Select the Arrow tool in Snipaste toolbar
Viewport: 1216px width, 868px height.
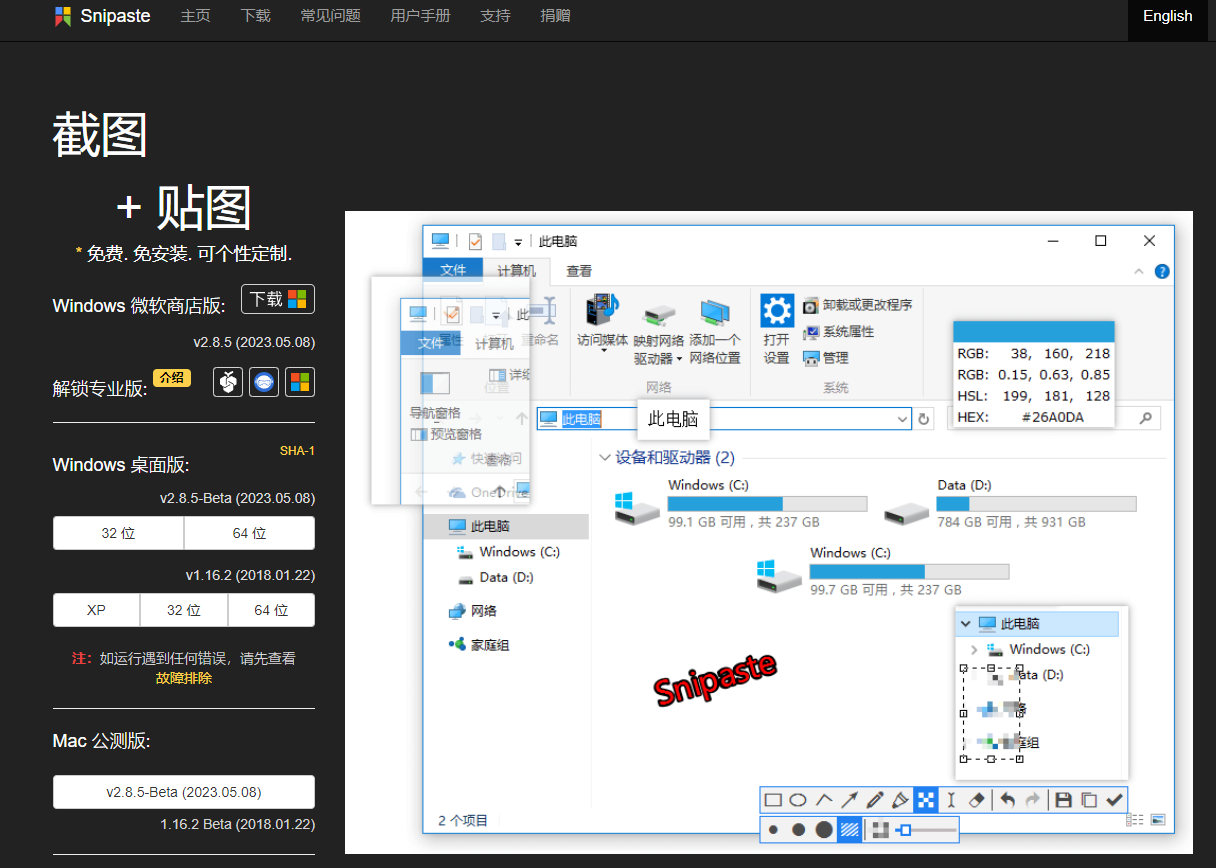849,800
